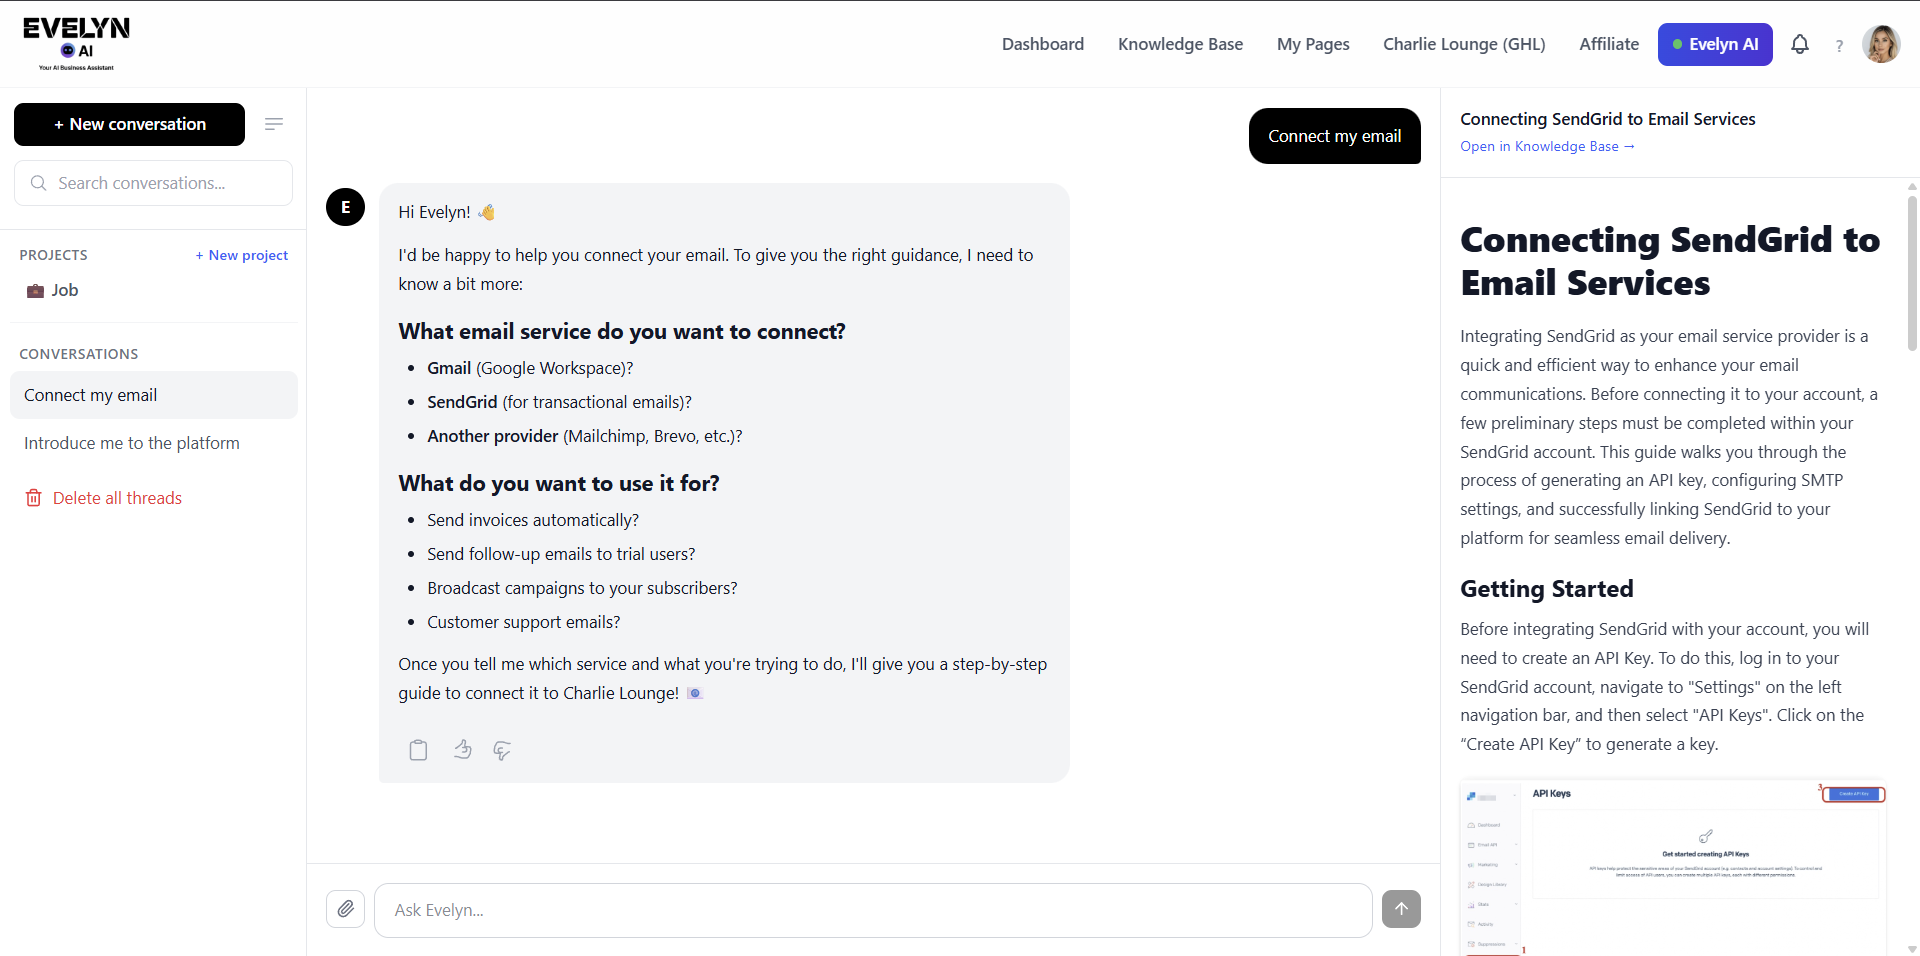Image resolution: width=1920 pixels, height=956 pixels.
Task: Click the article title Connecting SendGrid heading
Action: pos(1669,261)
